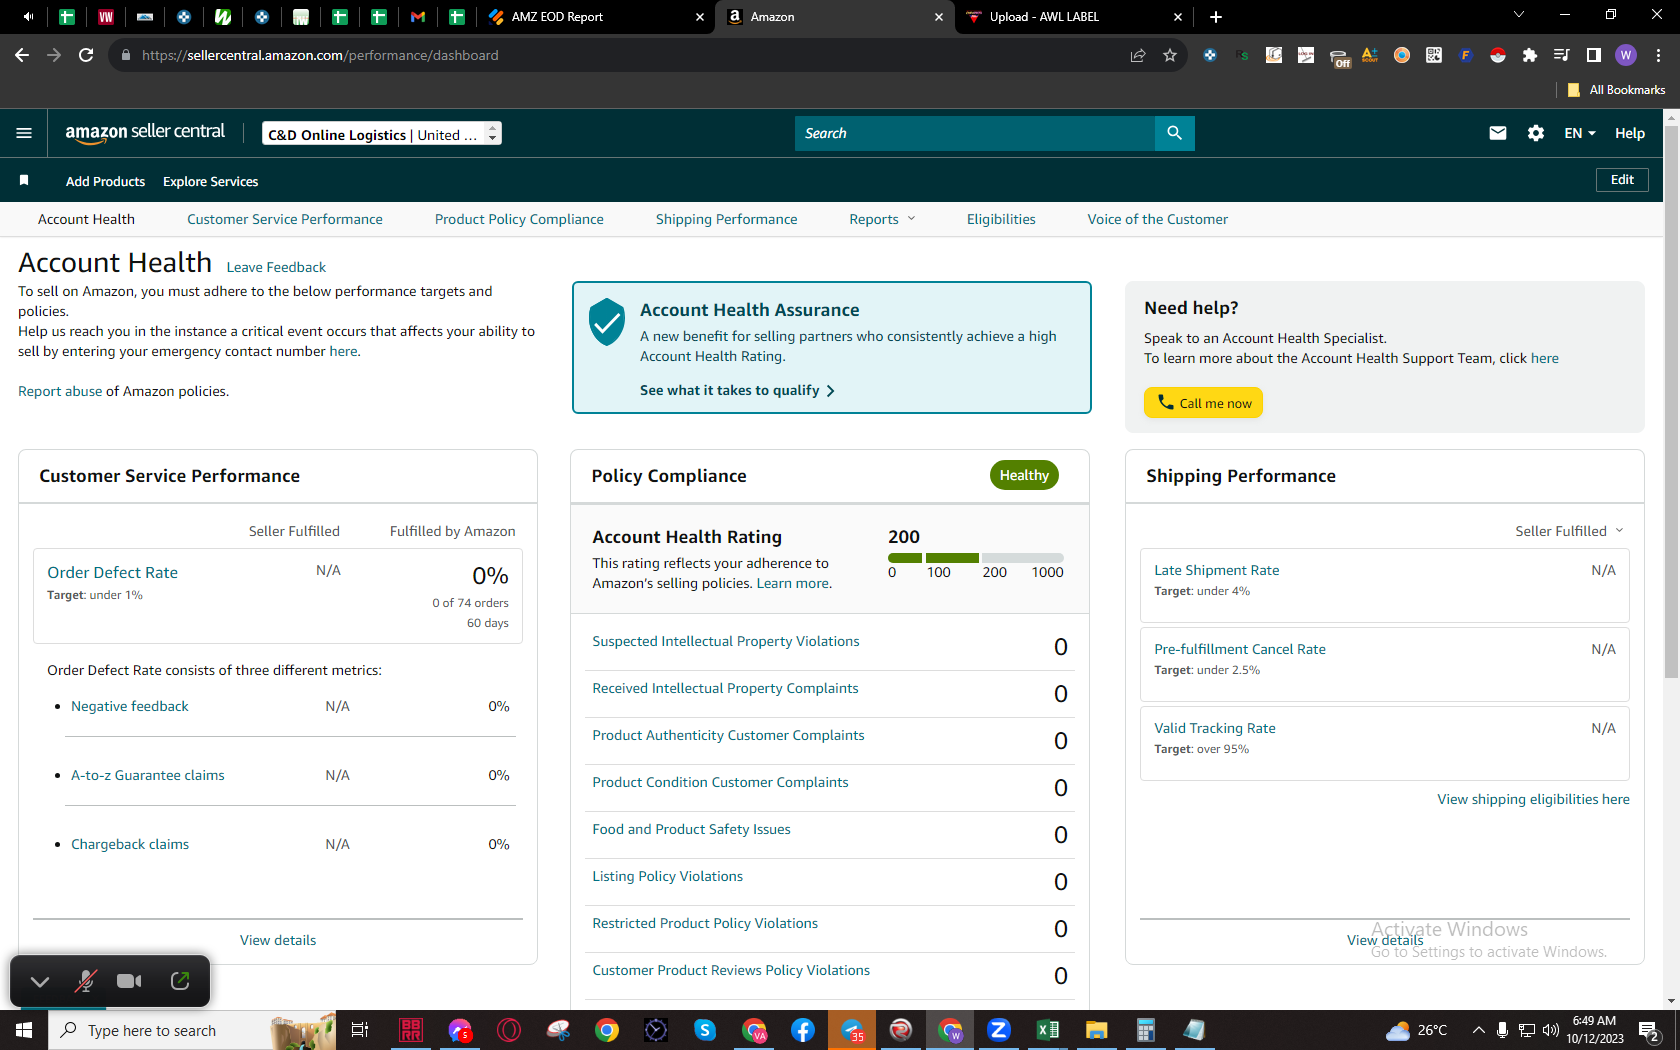1680x1050 pixels.
Task: Open the AMZScout extension icon
Action: (x=1370, y=55)
